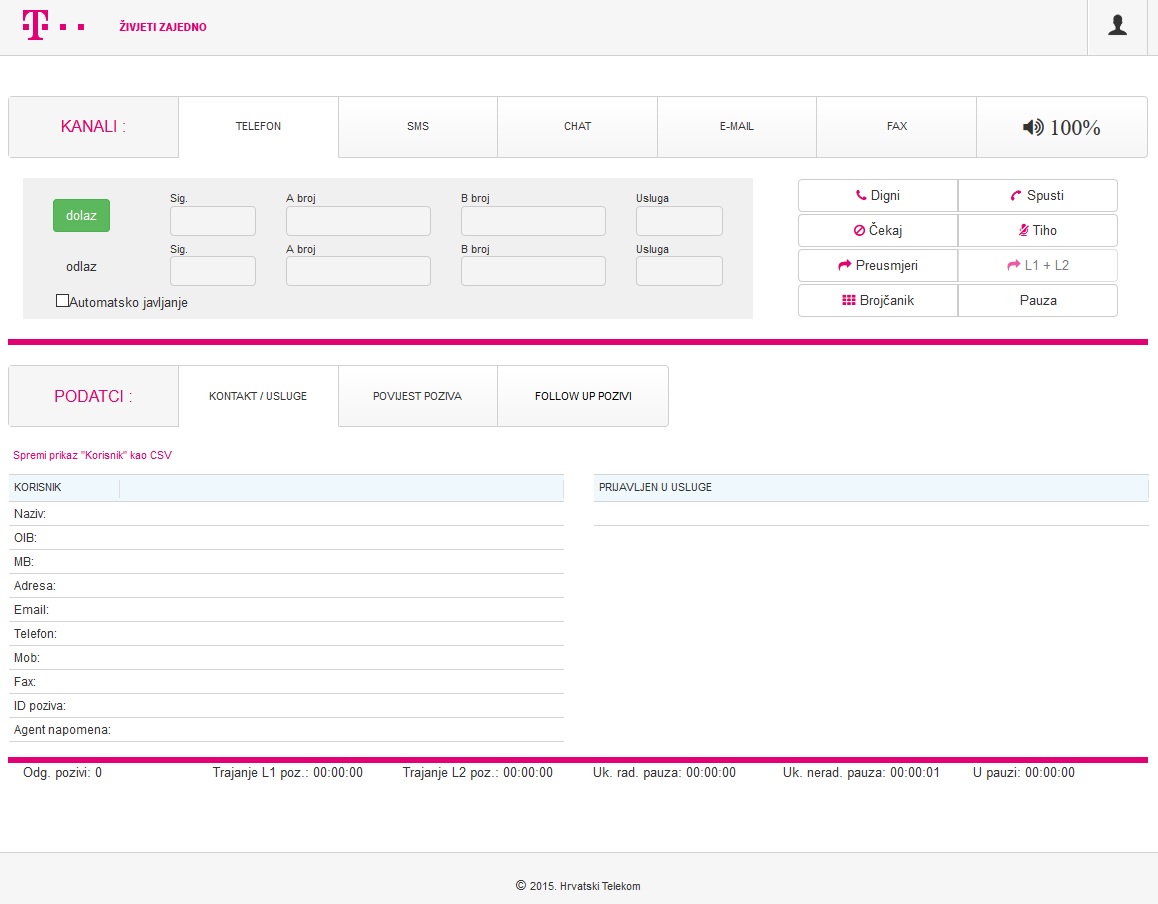The height and width of the screenshot is (904, 1158).
Task: Put the call on hold with Čekaj
Action: (877, 230)
